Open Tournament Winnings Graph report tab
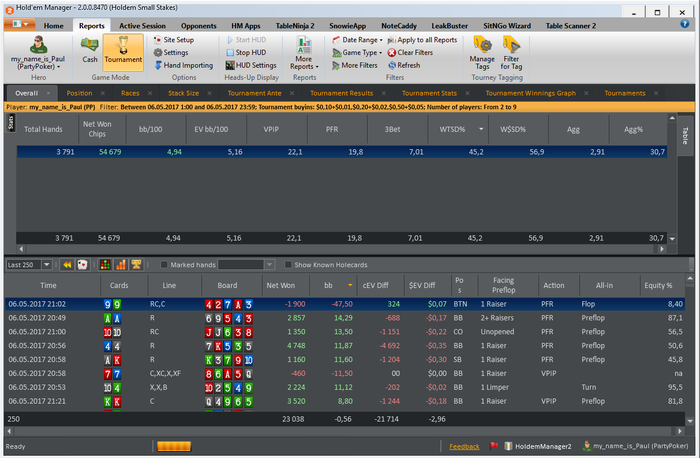 (x=530, y=93)
